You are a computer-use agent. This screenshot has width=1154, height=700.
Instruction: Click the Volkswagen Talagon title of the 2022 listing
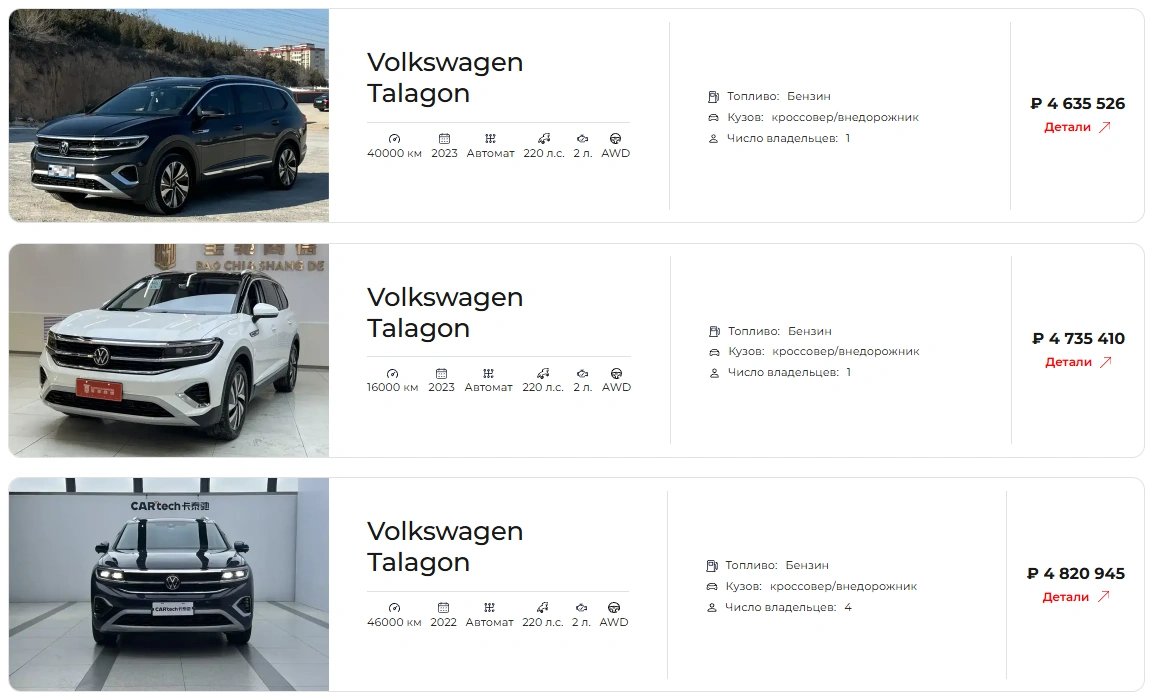445,546
